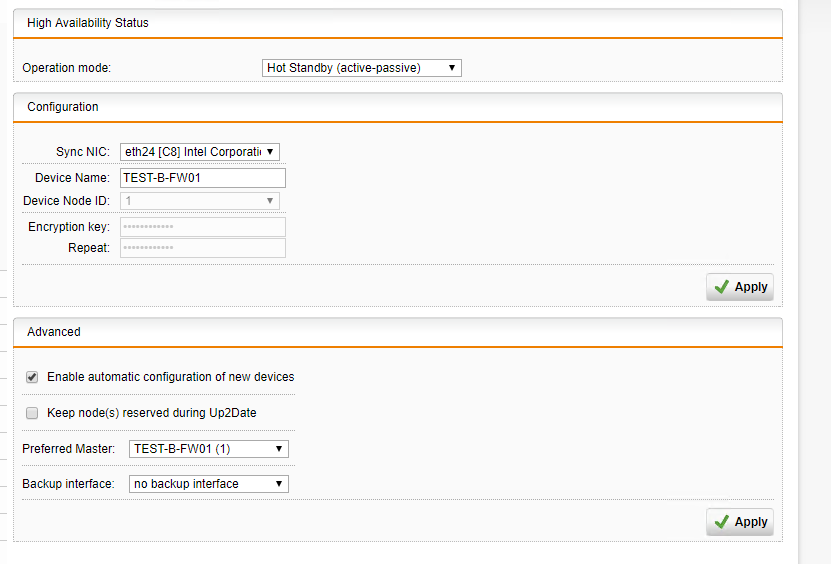The height and width of the screenshot is (564, 831).
Task: Expand the Sync NIC dropdown
Action: click(200, 152)
